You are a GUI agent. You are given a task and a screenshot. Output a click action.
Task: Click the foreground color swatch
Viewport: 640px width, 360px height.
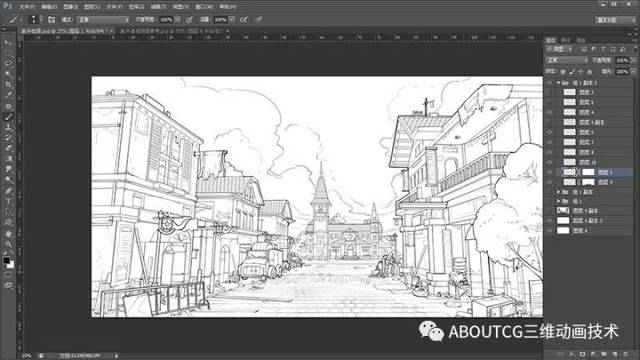[x=6, y=260]
